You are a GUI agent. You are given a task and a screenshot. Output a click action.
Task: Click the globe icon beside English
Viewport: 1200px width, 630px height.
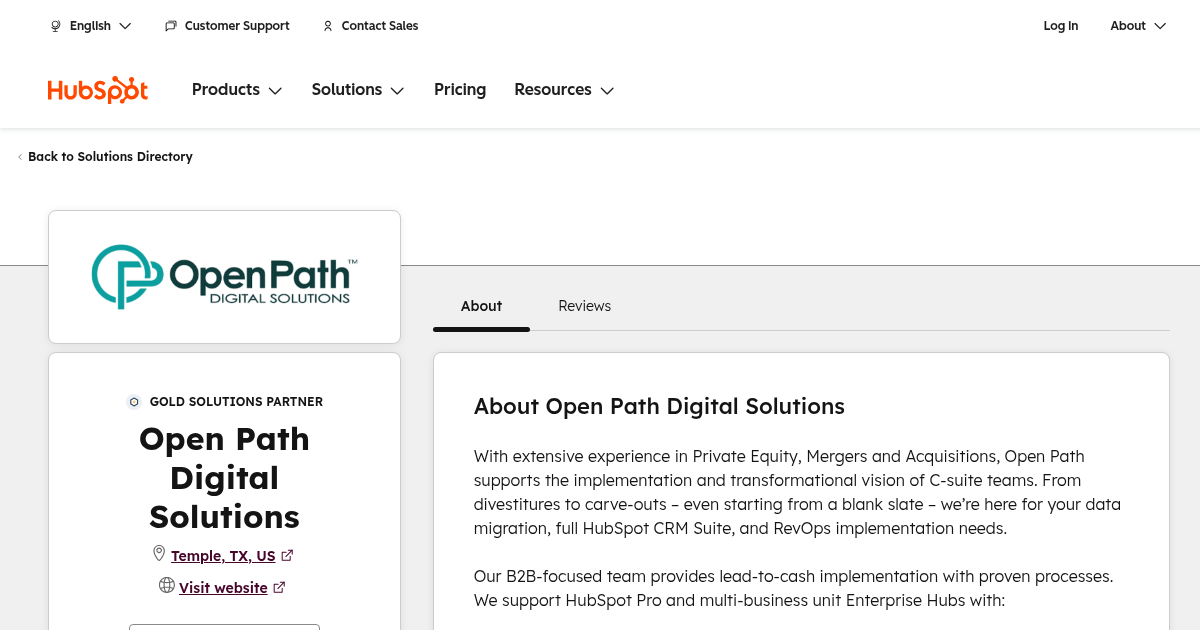click(x=56, y=26)
